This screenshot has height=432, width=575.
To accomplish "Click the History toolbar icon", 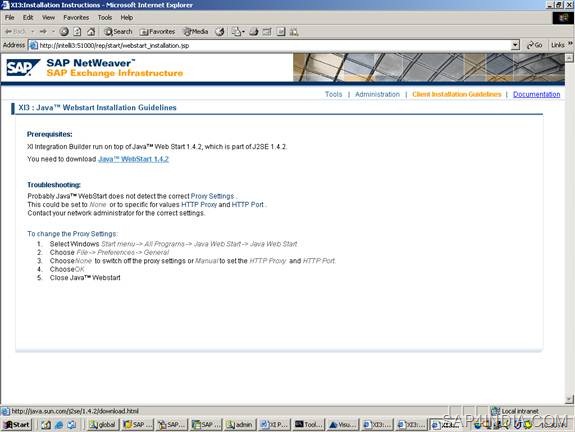I will [x=220, y=32].
